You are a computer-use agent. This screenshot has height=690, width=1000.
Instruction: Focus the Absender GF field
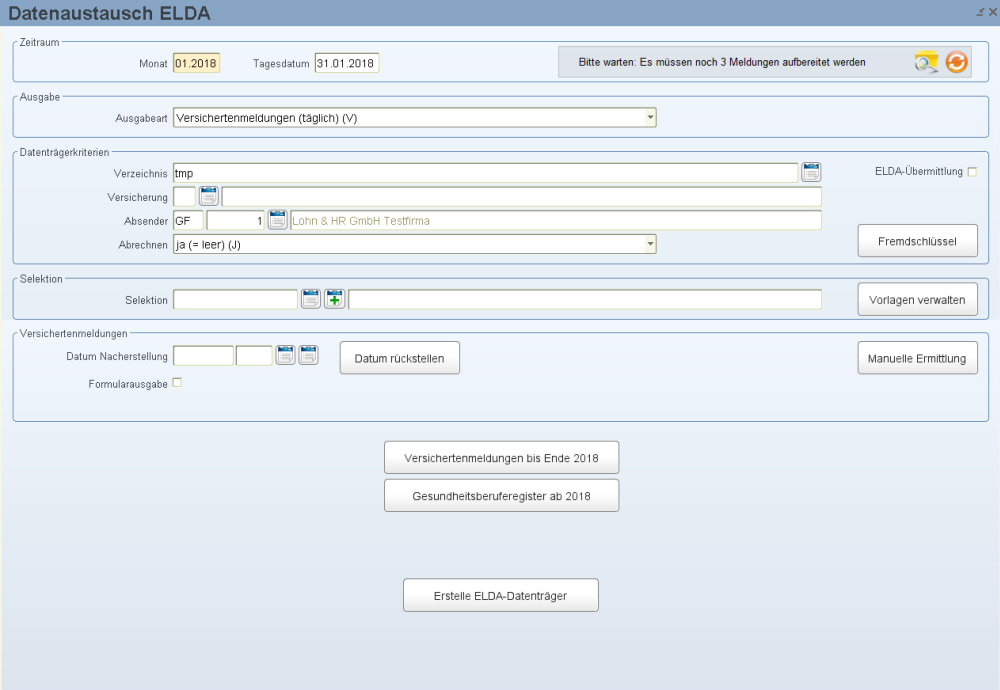(x=188, y=221)
